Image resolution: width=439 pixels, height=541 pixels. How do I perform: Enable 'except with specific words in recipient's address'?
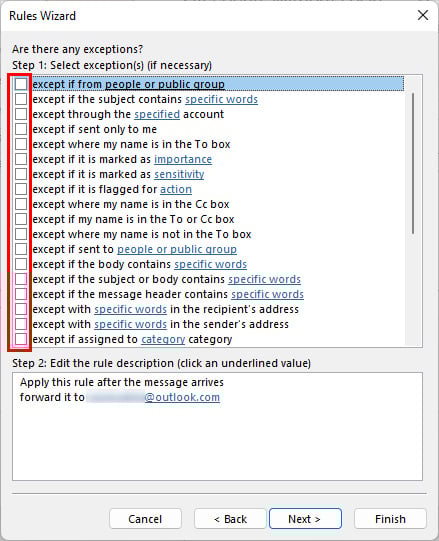pos(21,309)
